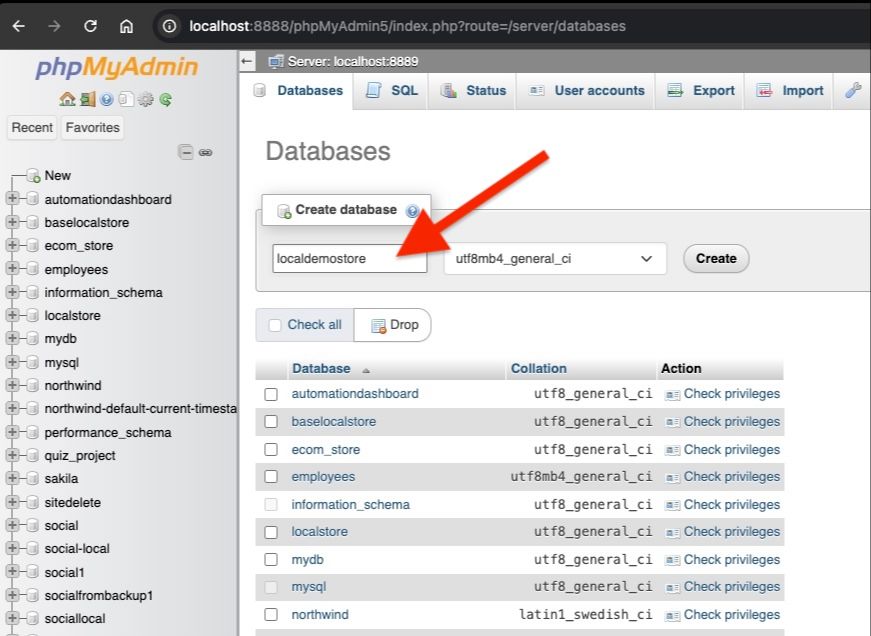Viewport: 871px width, 636px height.
Task: Open the utf8mb4_general_ci collation dropdown
Action: 555,258
